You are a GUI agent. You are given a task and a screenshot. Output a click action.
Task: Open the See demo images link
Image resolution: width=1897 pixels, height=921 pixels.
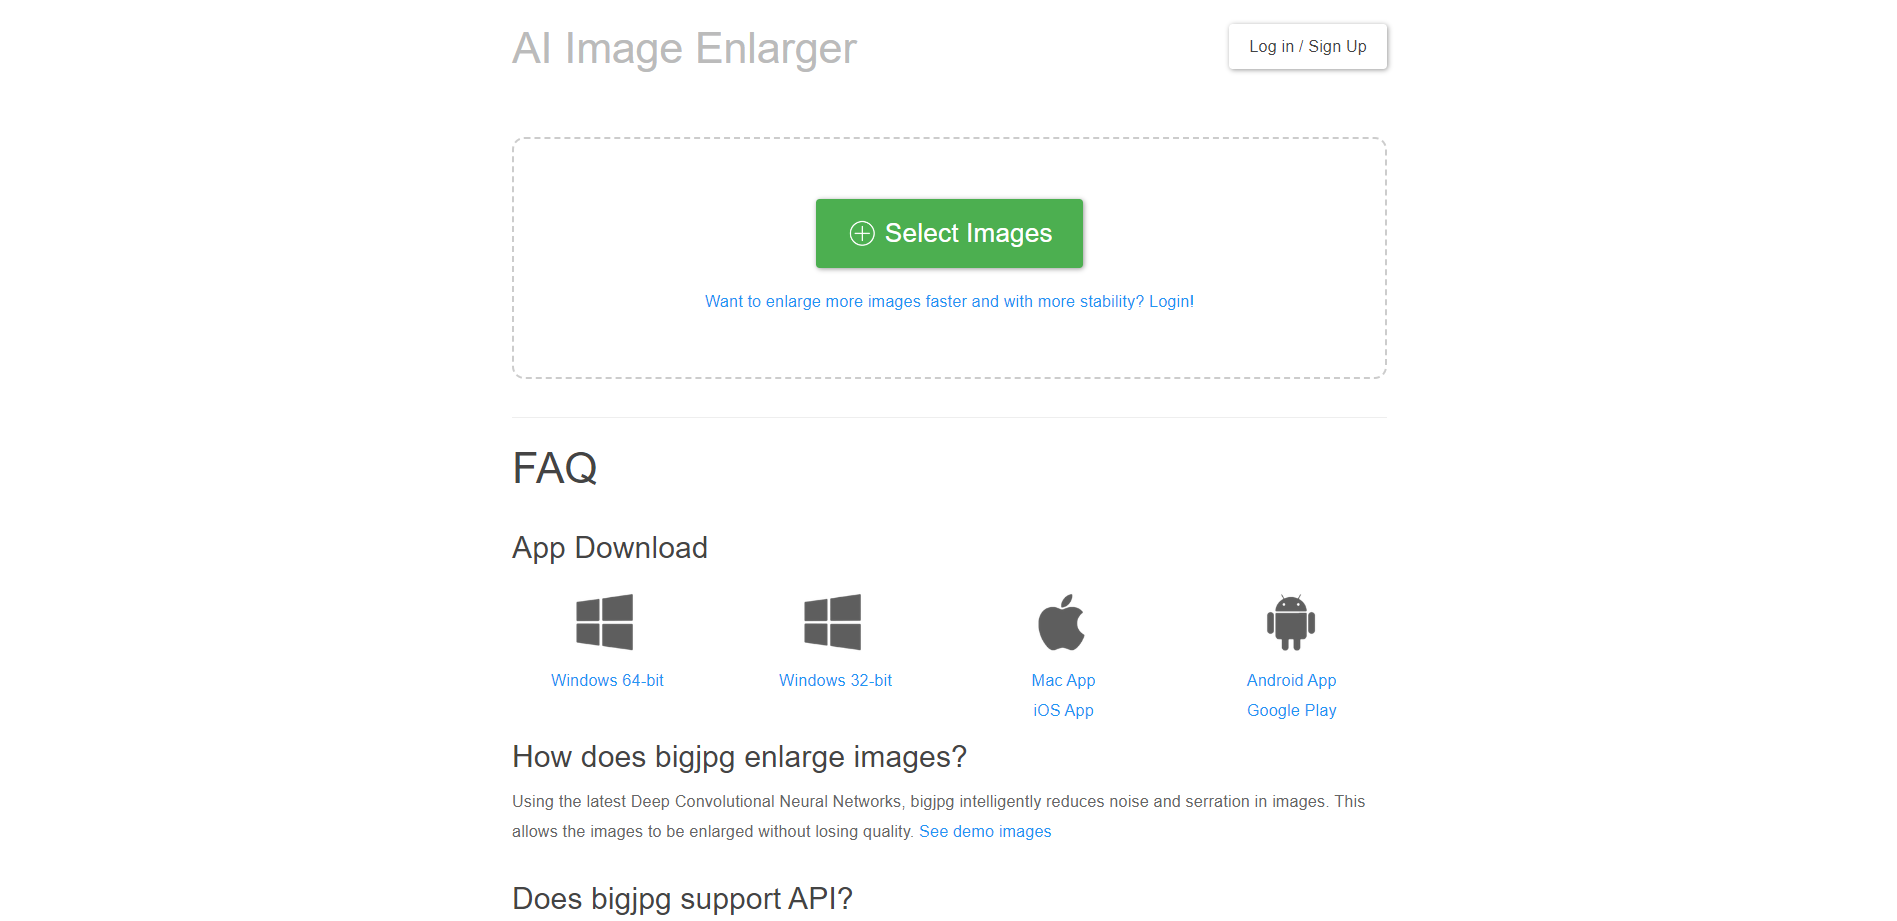(985, 831)
